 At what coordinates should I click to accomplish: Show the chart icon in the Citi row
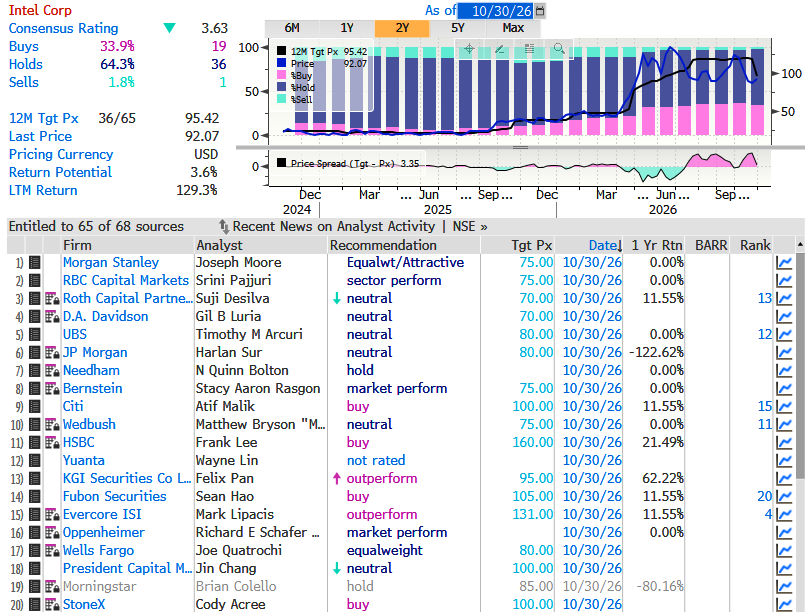[x=784, y=407]
